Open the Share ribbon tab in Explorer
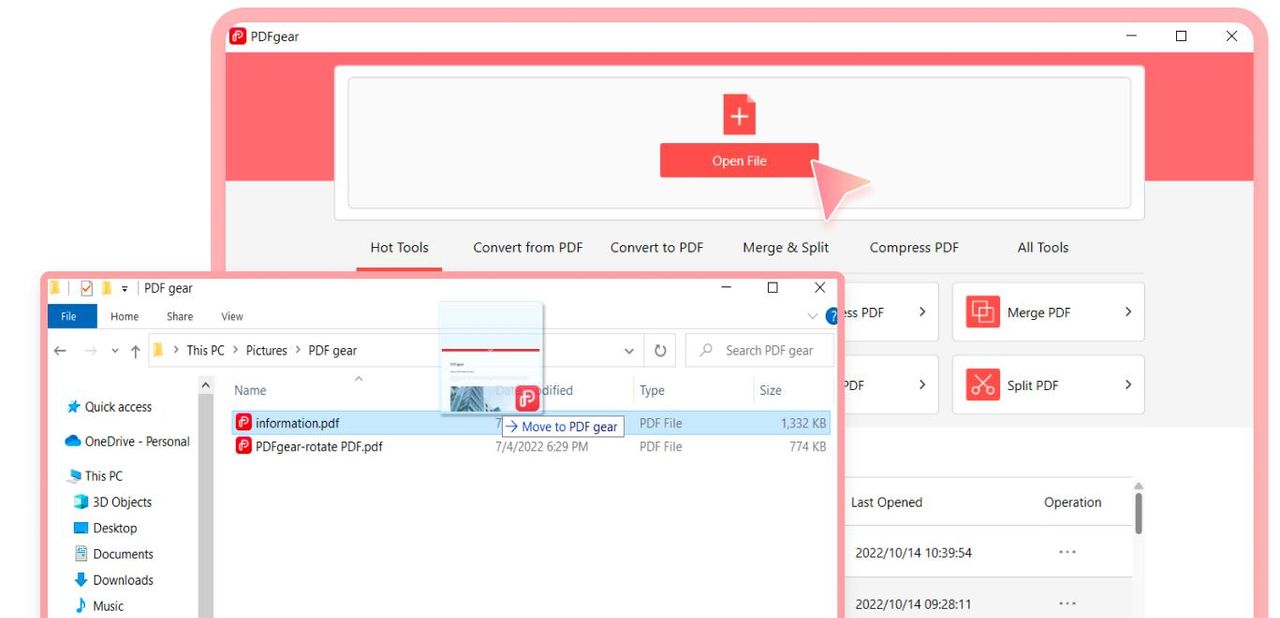The height and width of the screenshot is (618, 1280). [180, 316]
